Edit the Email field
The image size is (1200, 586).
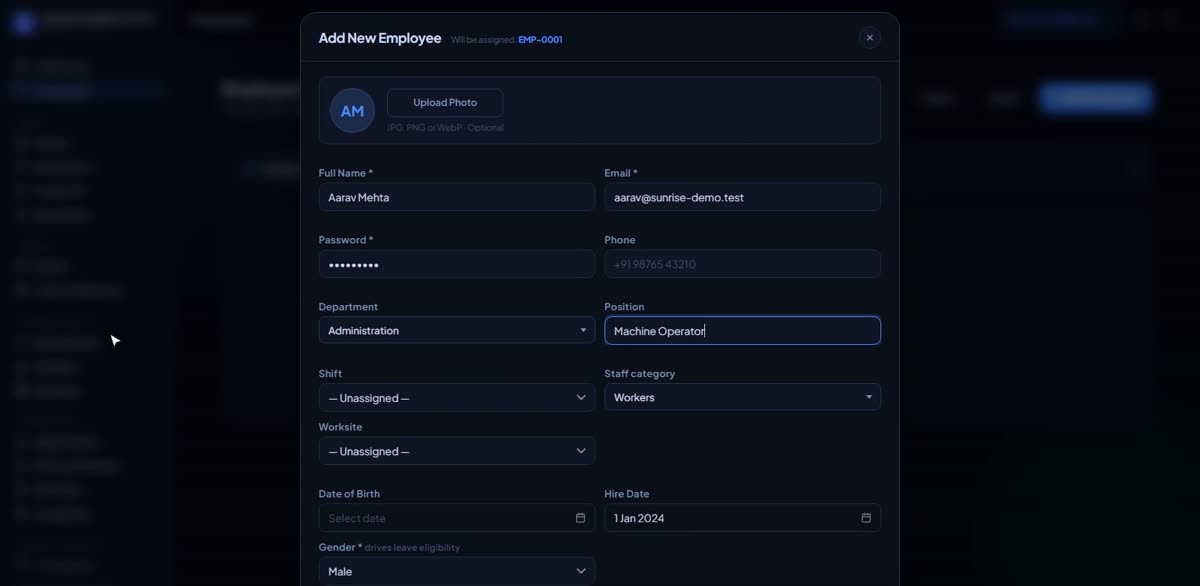tap(742, 197)
